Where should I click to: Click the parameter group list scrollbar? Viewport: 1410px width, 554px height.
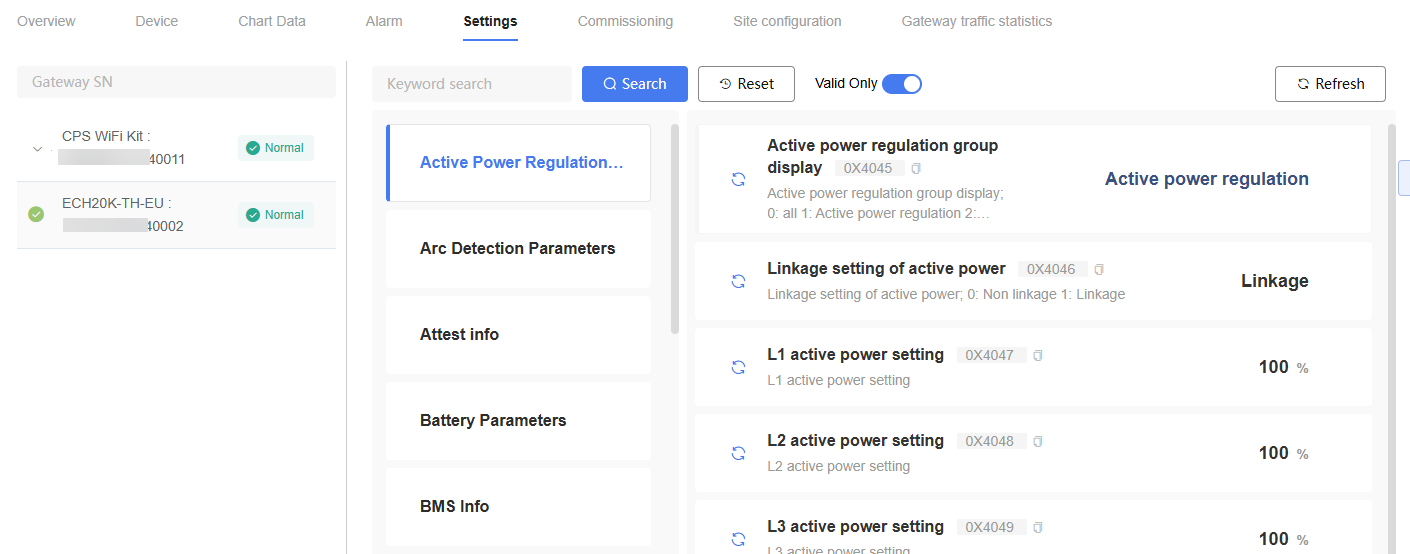674,229
